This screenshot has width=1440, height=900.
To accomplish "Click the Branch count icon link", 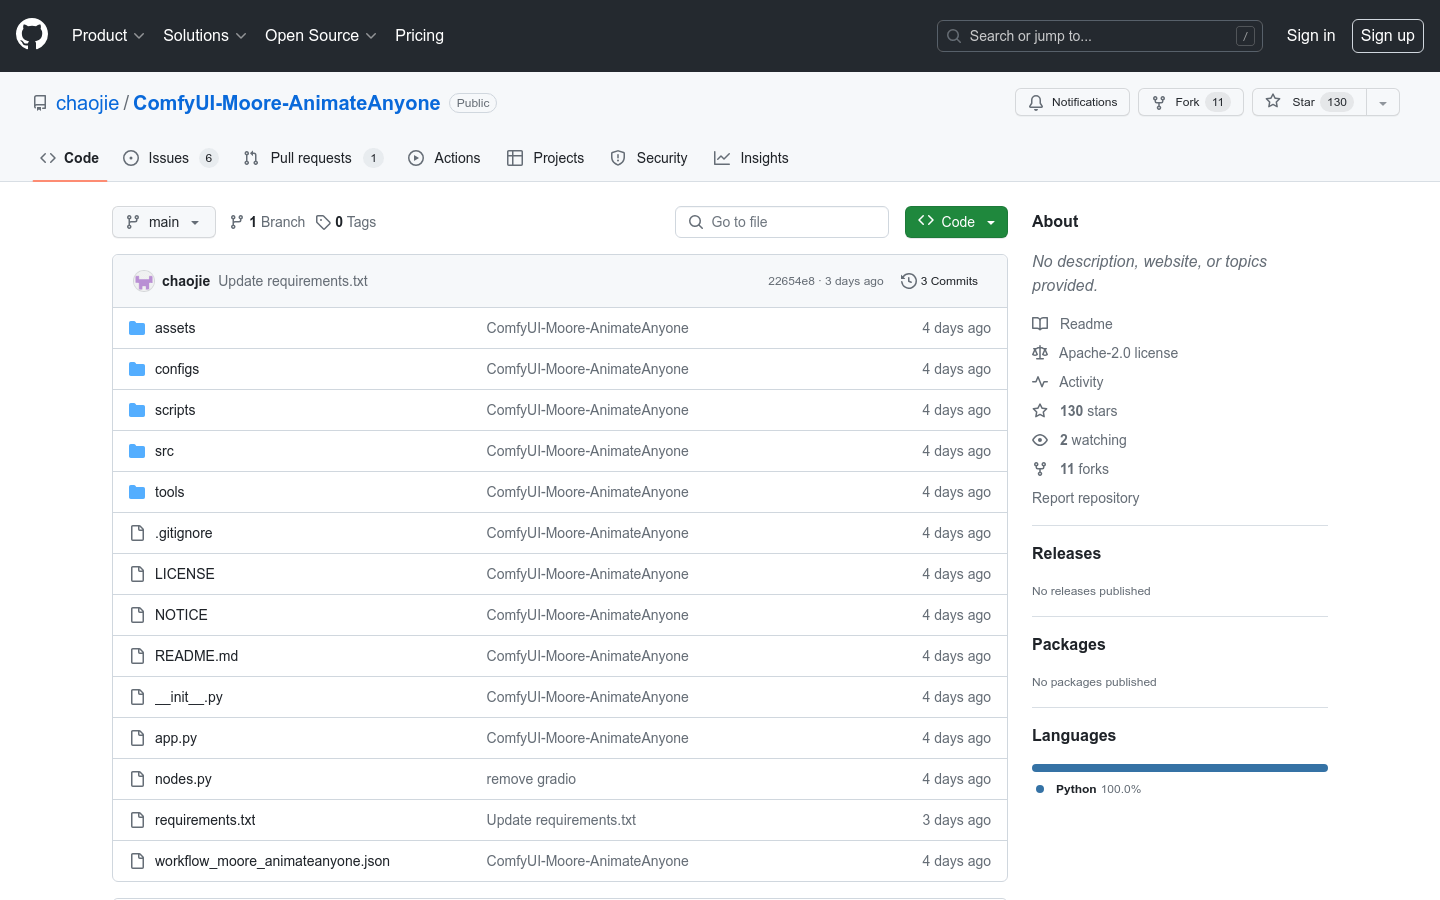I will (x=237, y=222).
